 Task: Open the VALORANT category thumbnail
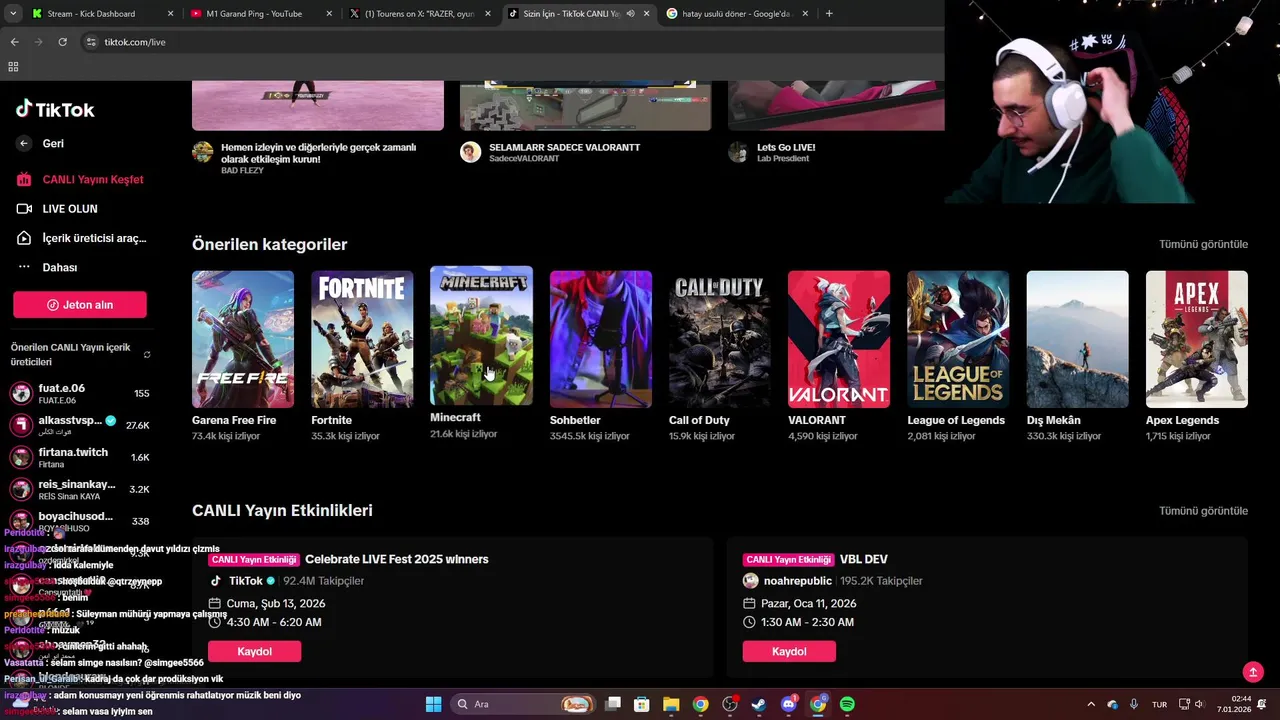click(x=839, y=339)
